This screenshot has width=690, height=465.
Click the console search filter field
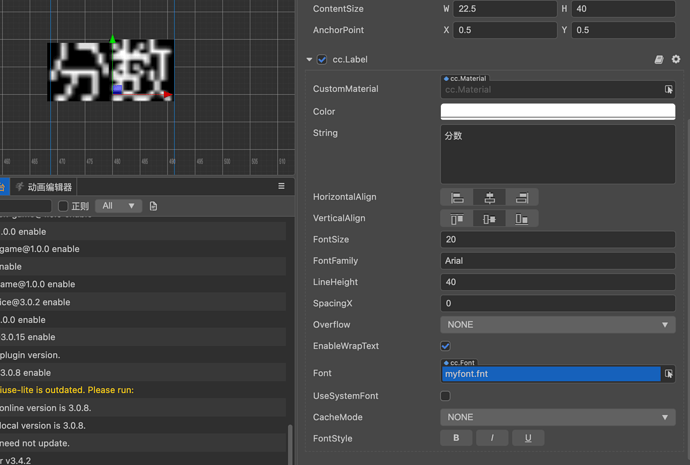(x=26, y=206)
